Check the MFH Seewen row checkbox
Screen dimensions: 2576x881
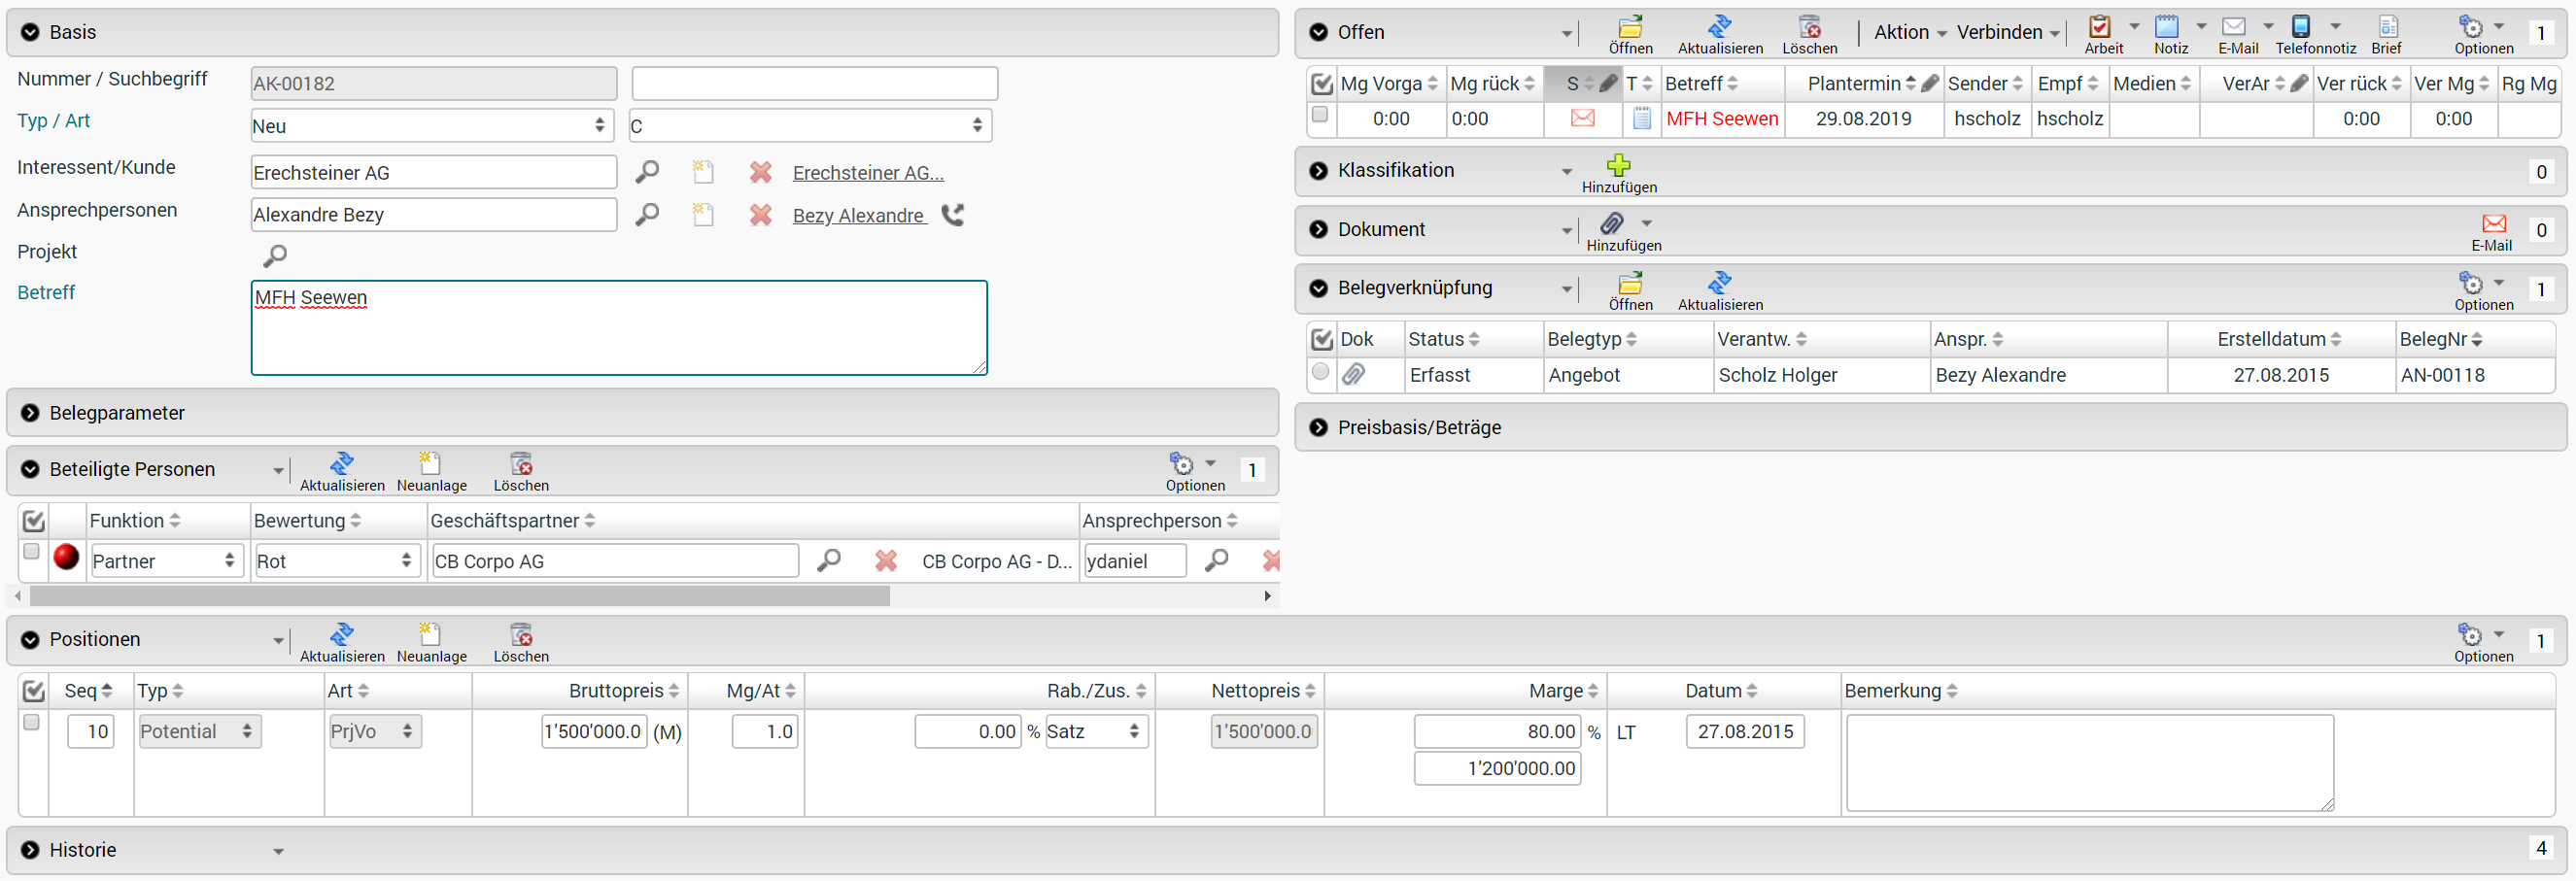click(1320, 116)
